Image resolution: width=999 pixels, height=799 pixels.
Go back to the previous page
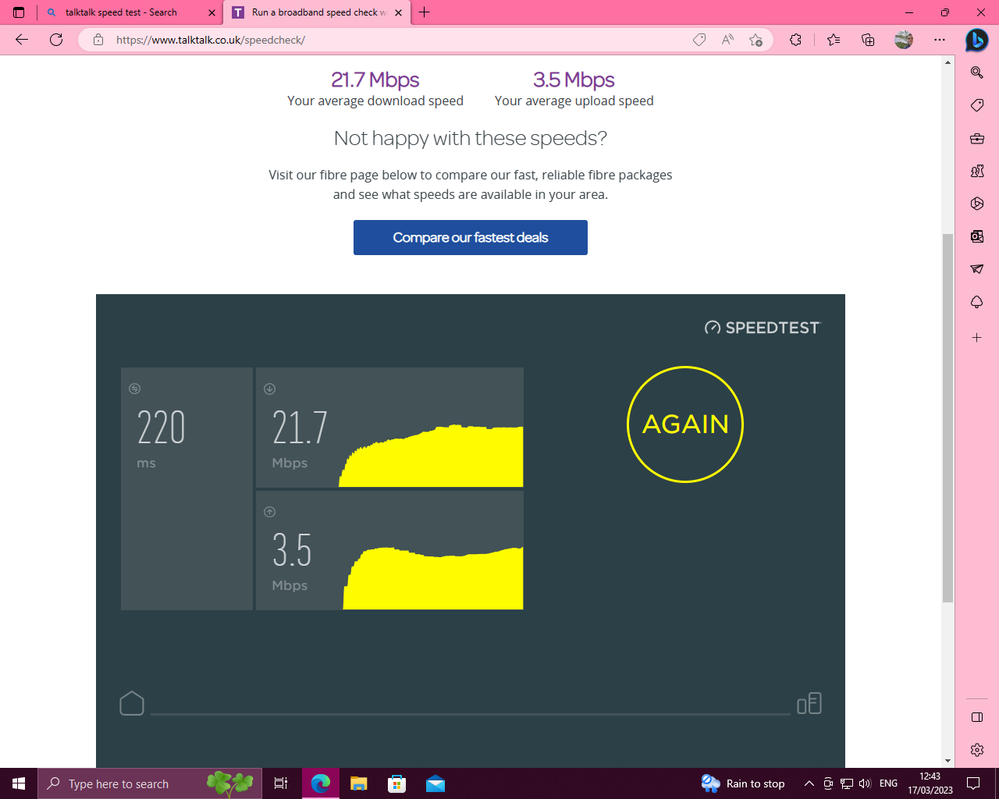(x=22, y=40)
